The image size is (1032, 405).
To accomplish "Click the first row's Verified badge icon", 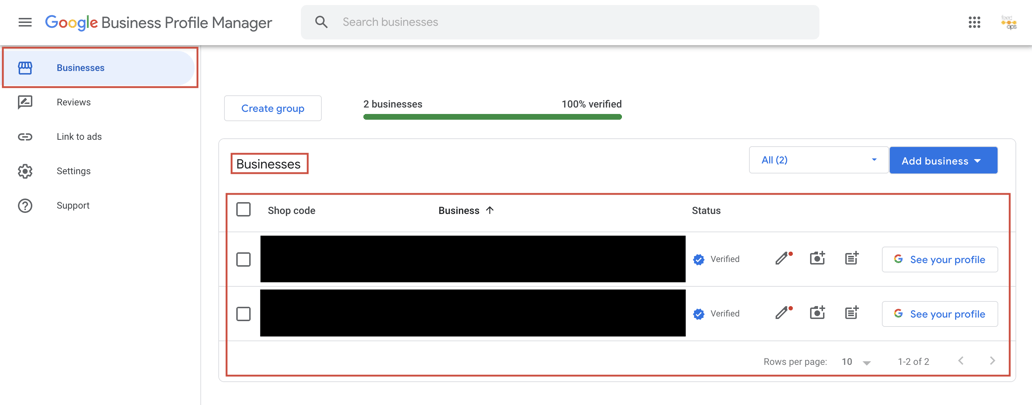I will point(699,259).
